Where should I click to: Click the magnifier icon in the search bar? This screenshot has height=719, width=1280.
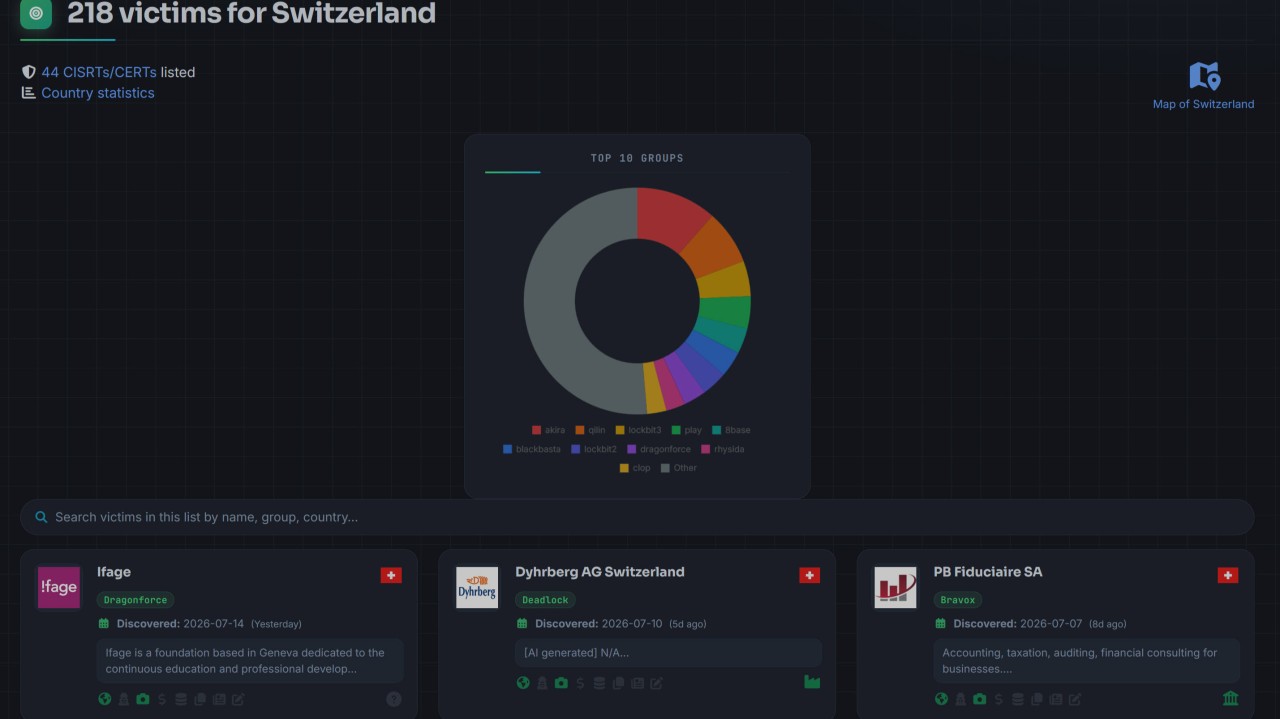coord(41,517)
